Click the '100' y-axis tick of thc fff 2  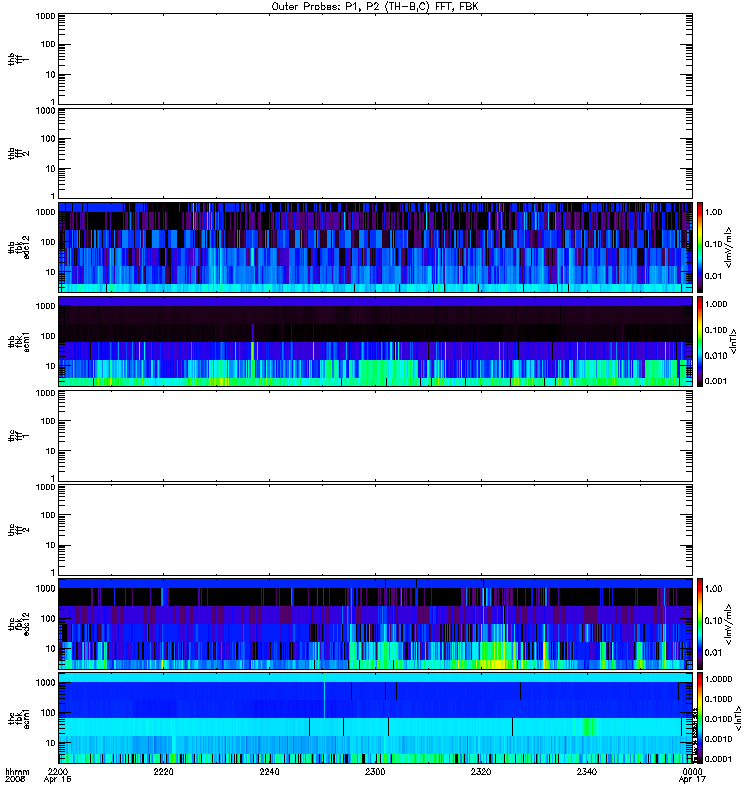48,515
